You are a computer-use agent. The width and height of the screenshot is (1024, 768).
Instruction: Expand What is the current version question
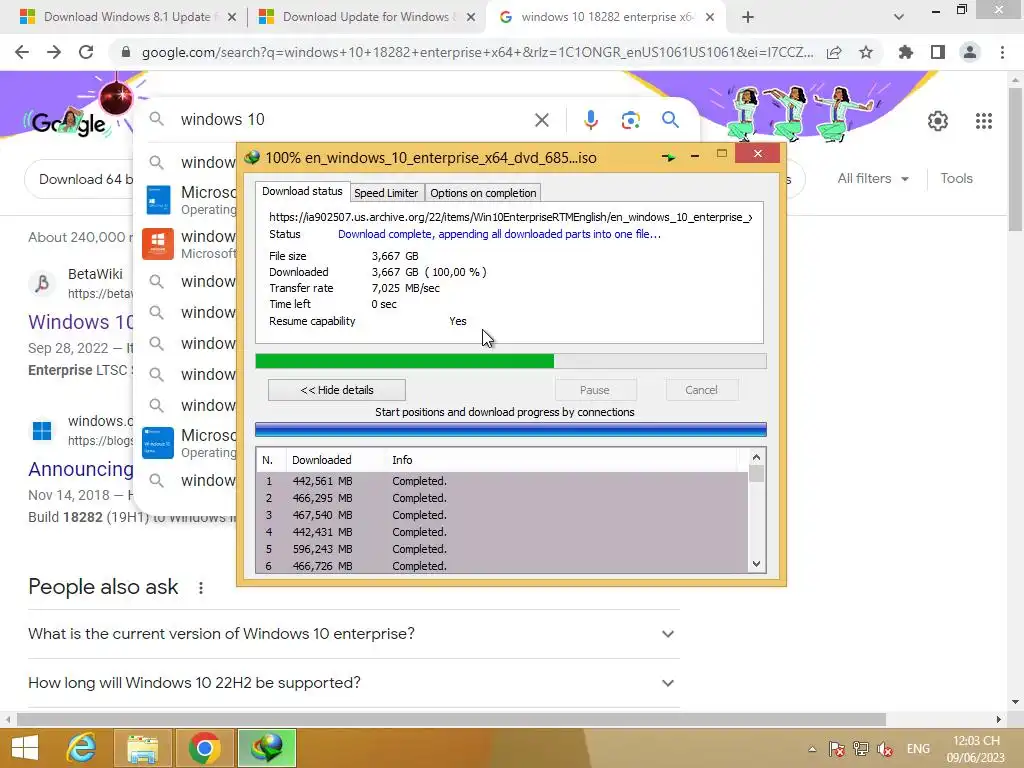353,633
